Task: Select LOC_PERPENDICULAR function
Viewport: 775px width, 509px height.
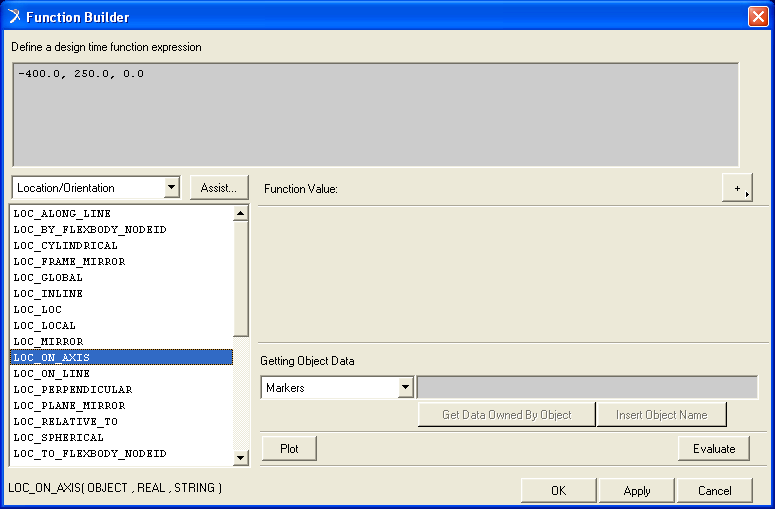Action: (121, 389)
